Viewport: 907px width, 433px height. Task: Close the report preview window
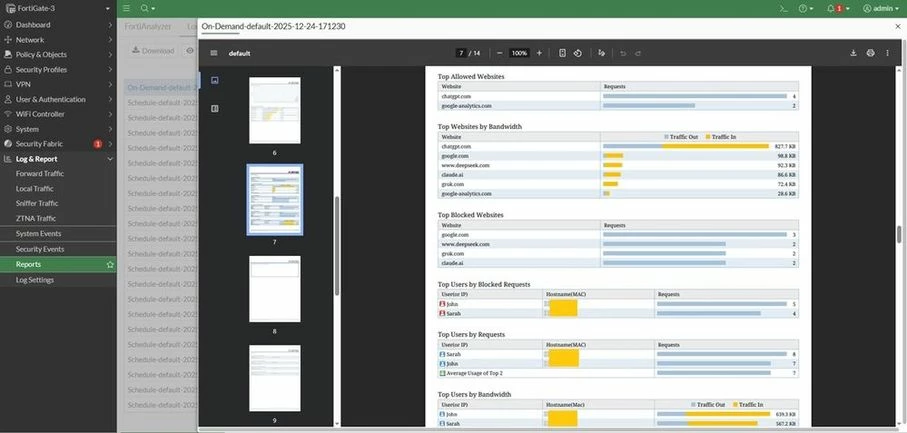tap(898, 27)
